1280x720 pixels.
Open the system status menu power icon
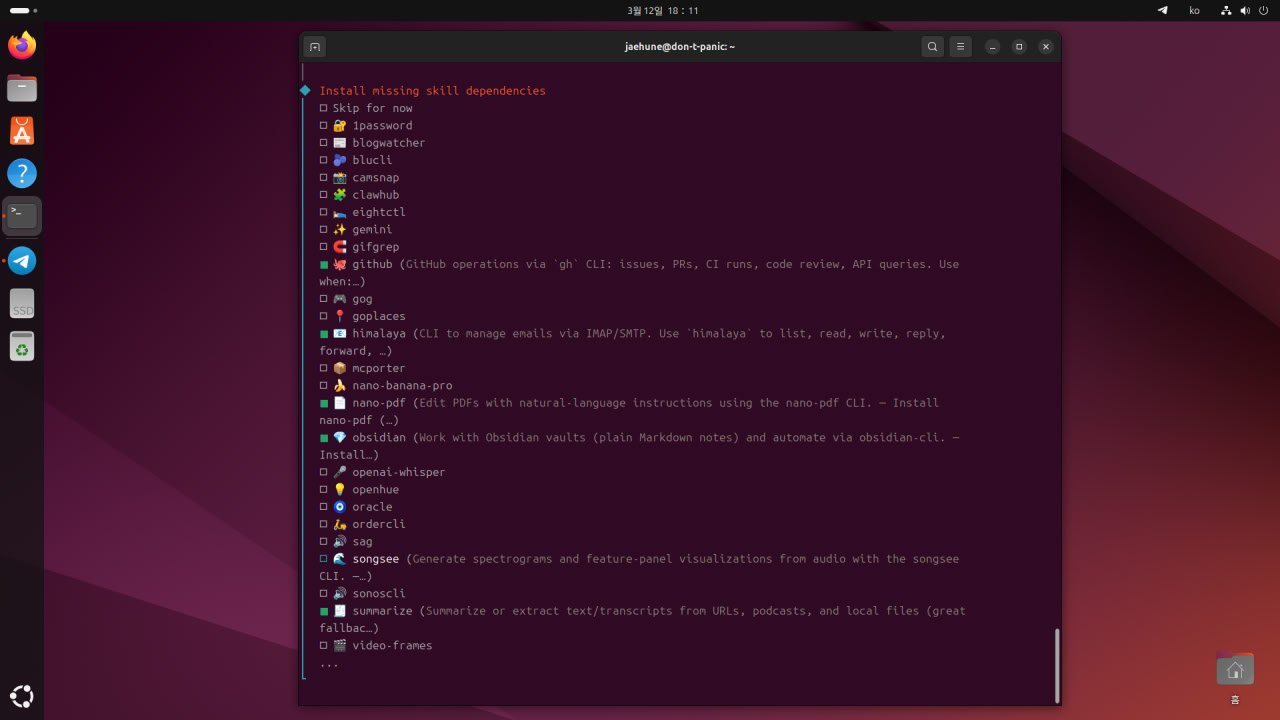tap(1263, 10)
